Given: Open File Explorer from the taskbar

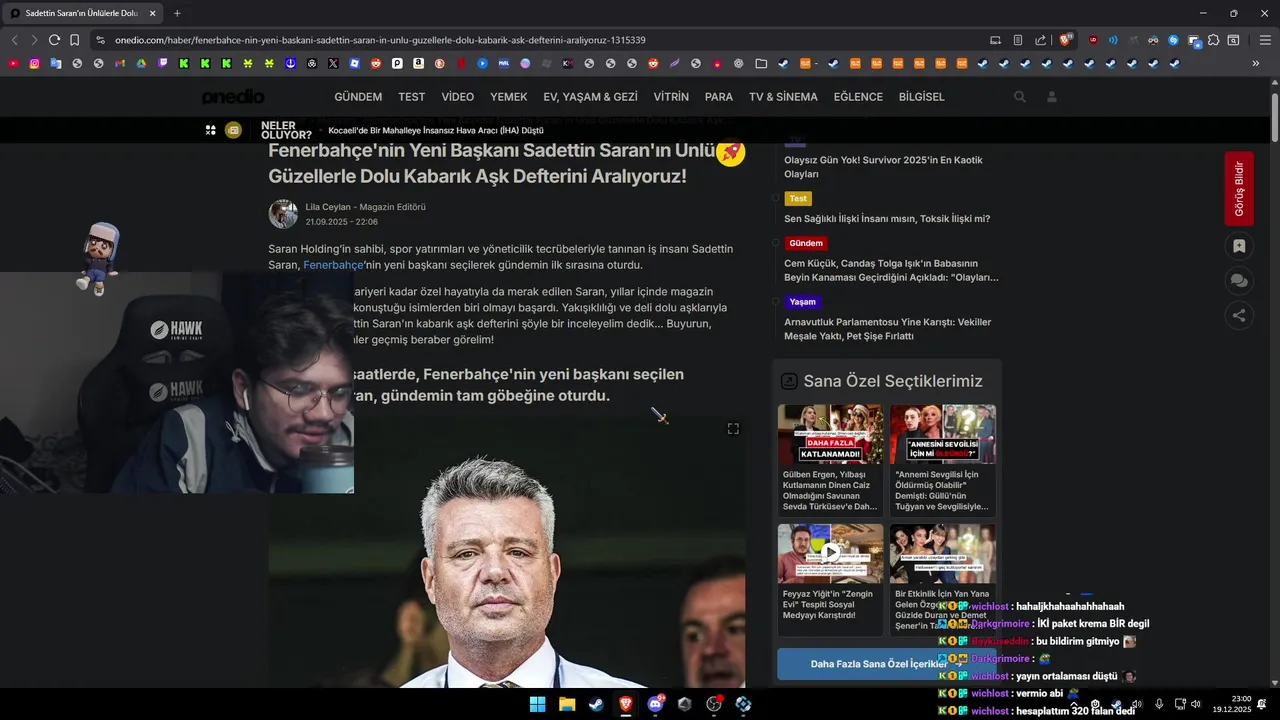Looking at the screenshot, I should pyautogui.click(x=567, y=704).
